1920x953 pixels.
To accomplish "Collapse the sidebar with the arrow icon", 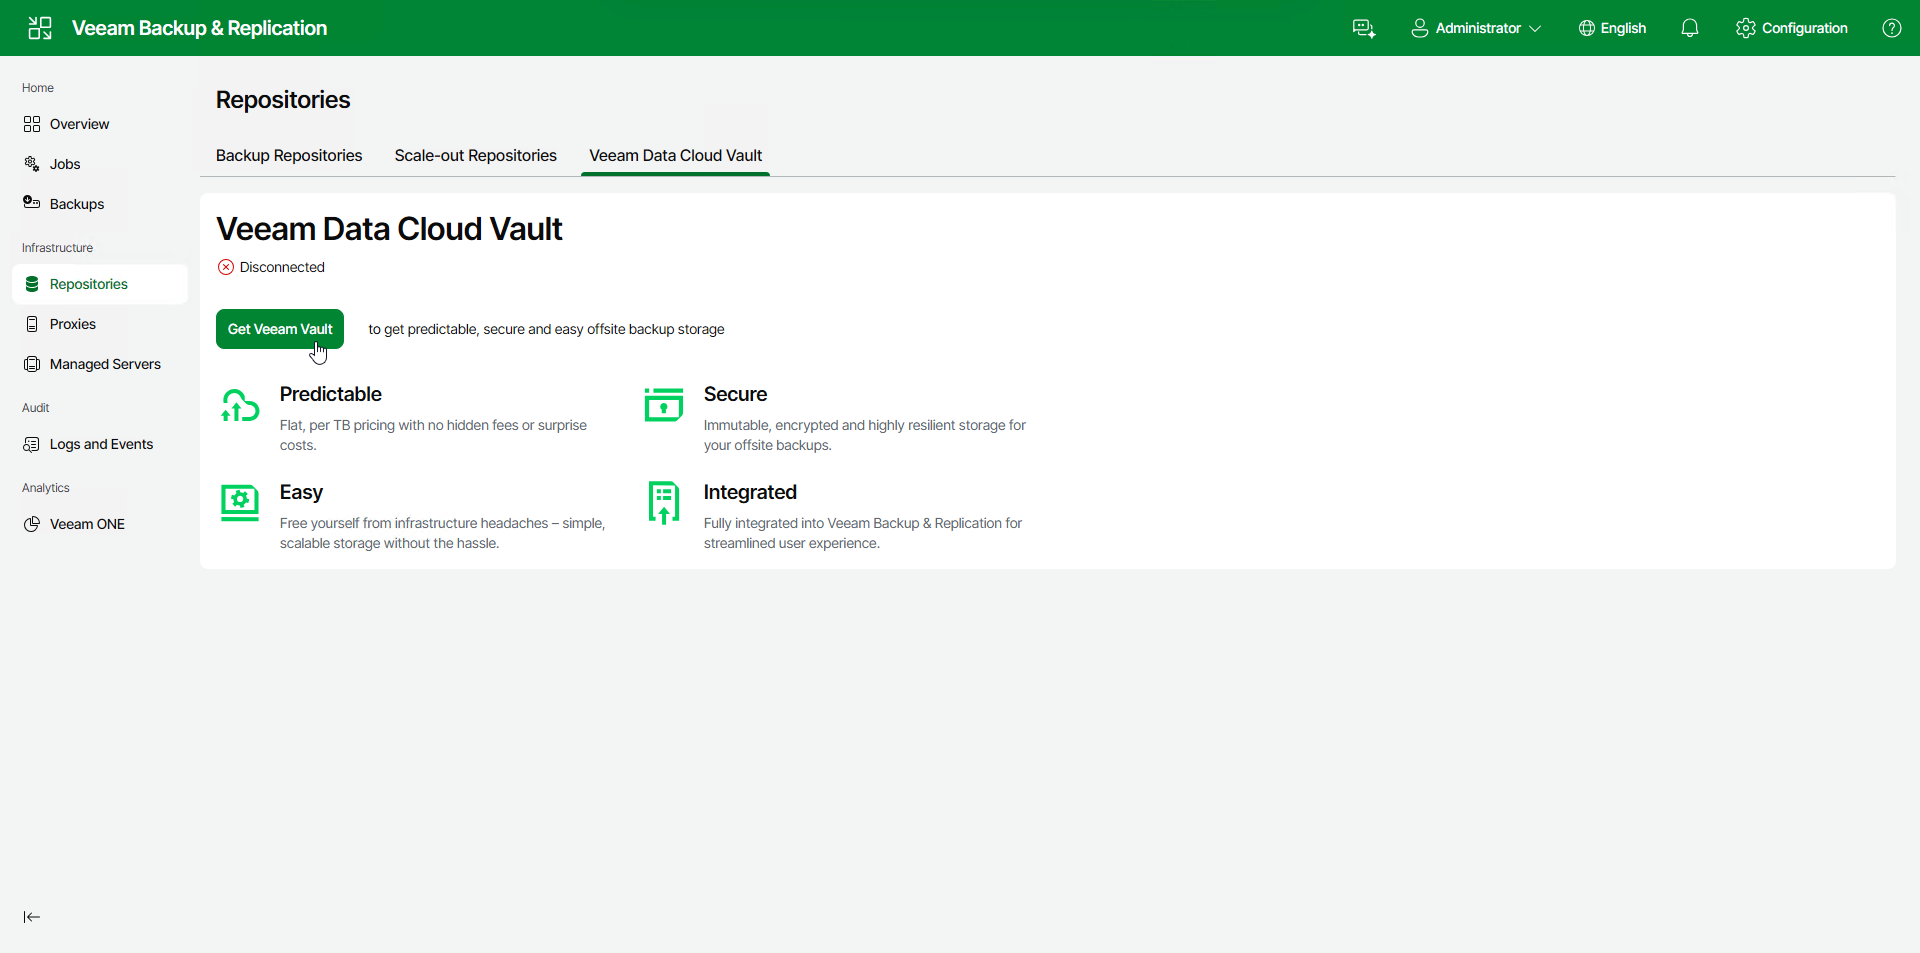I will [x=32, y=917].
